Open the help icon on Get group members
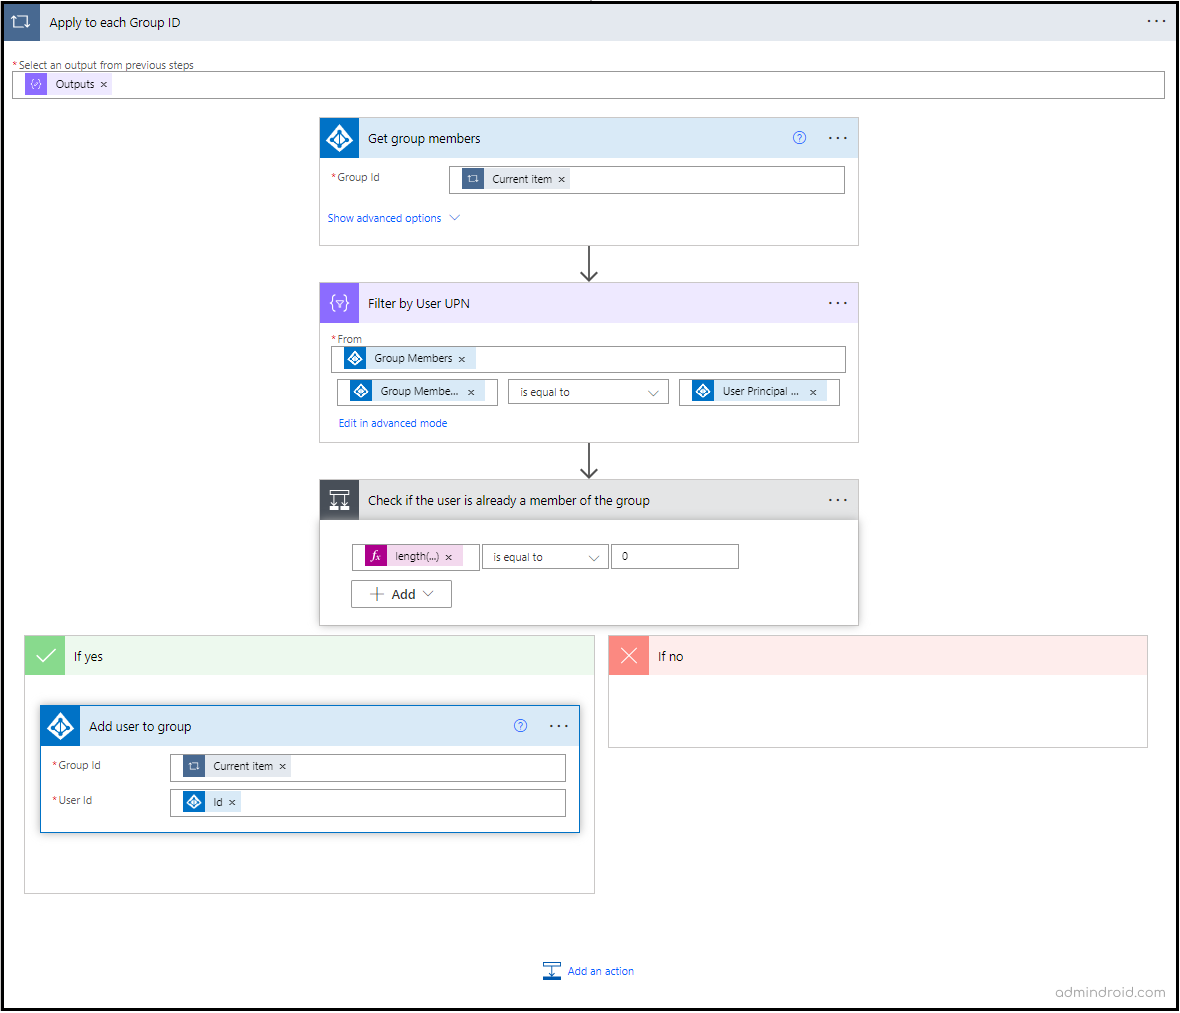 point(798,138)
